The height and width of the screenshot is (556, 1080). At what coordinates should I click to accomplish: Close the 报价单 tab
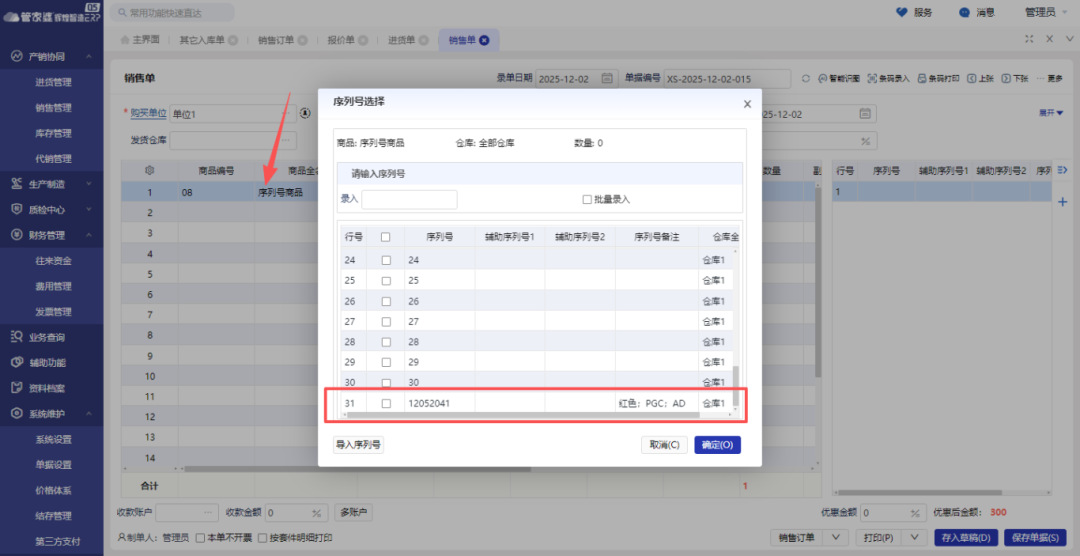[x=363, y=40]
